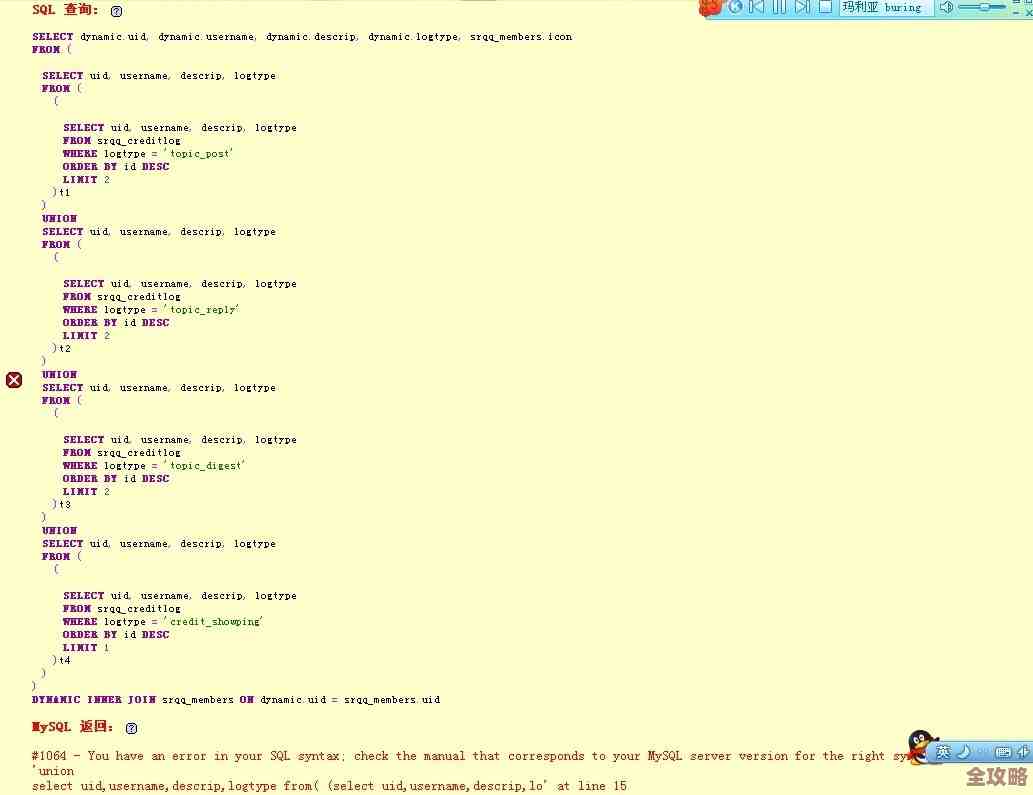Click the SELECT keyword on the first query line

[x=52, y=37]
